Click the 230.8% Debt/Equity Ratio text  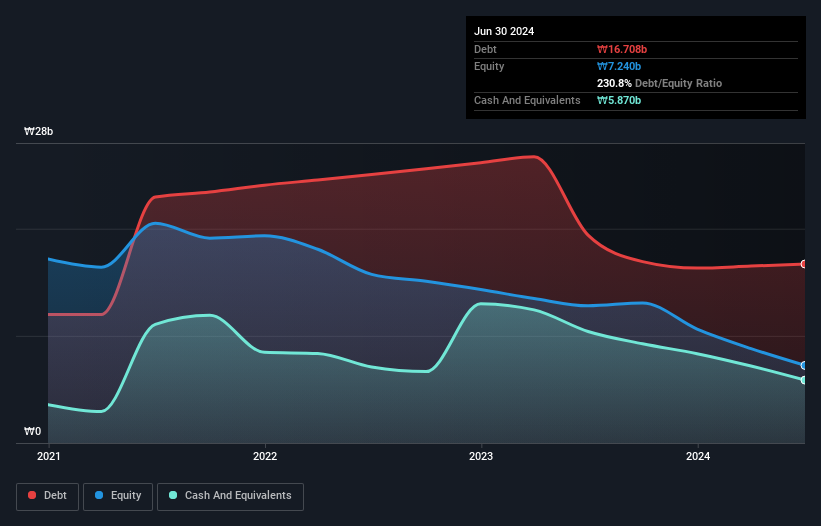pos(659,83)
